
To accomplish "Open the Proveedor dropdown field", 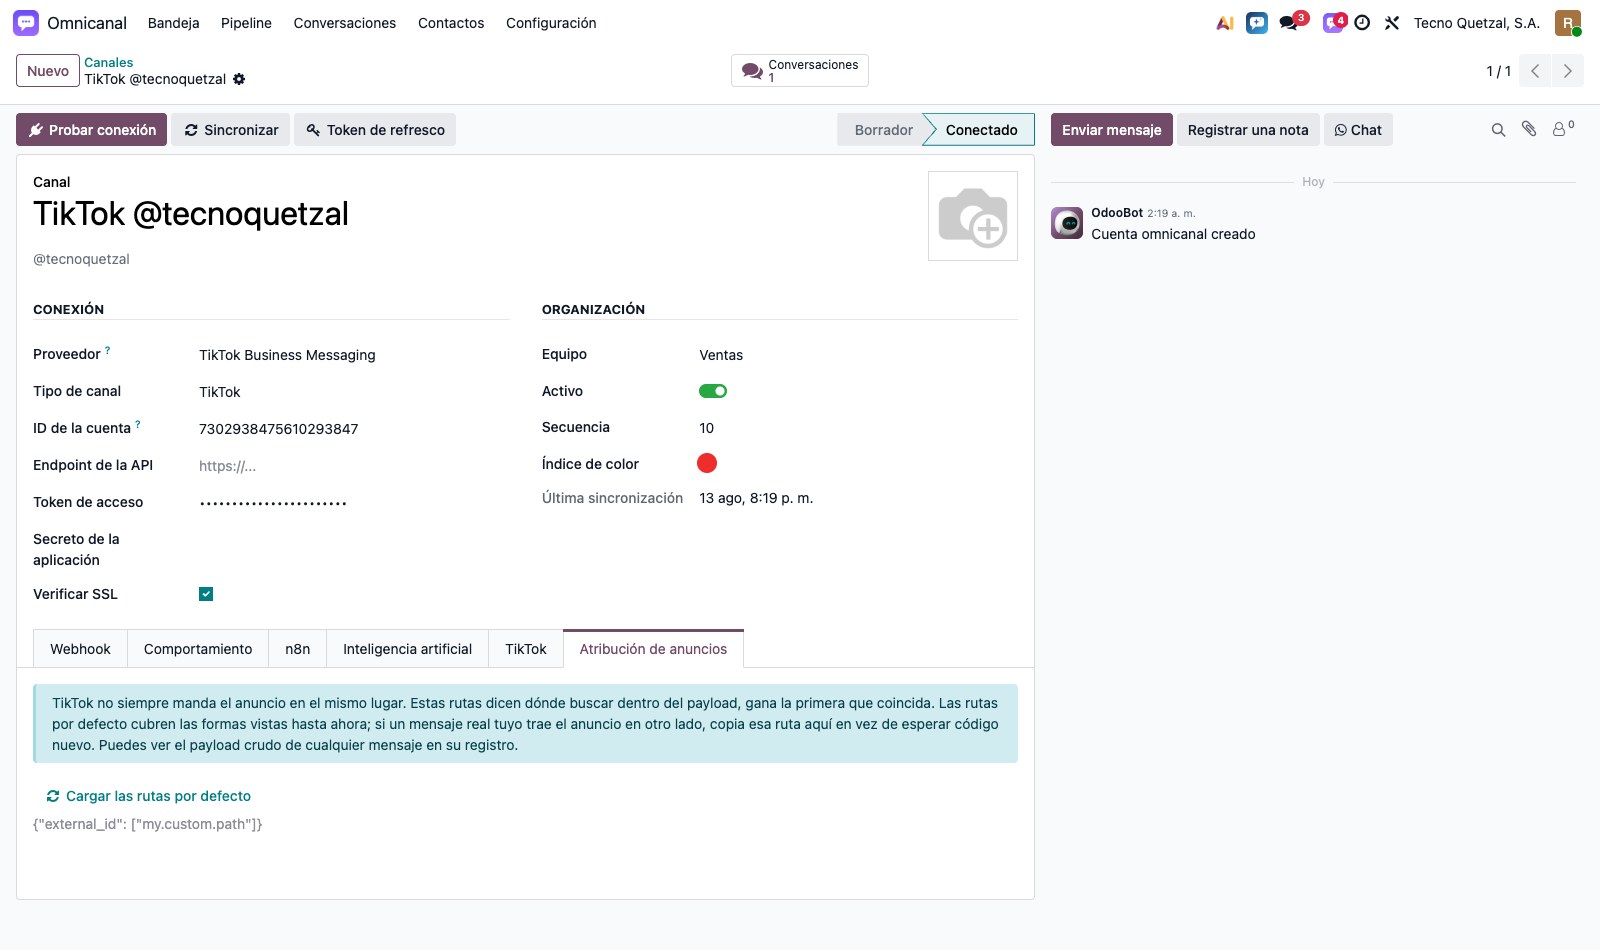I will (x=354, y=355).
